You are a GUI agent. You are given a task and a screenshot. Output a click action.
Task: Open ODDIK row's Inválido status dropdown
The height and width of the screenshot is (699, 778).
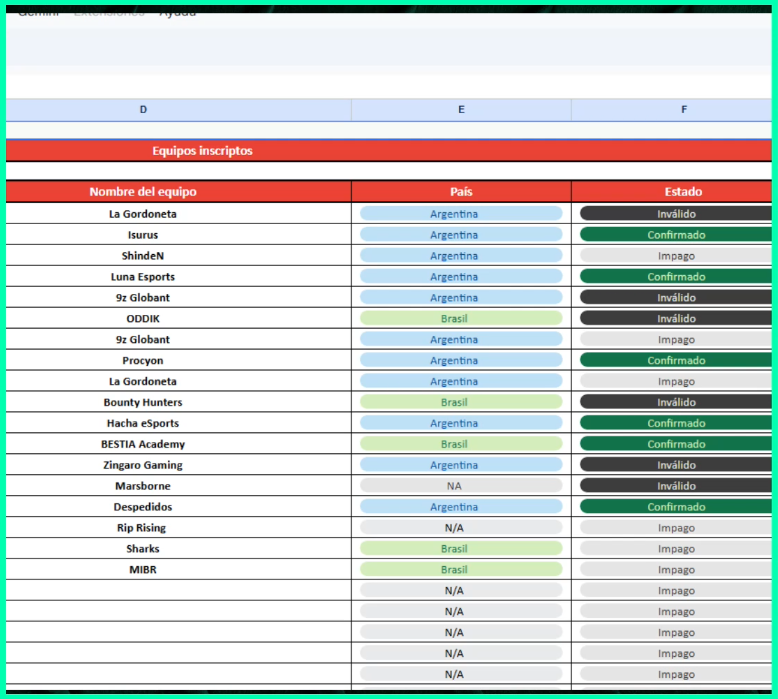(x=676, y=318)
